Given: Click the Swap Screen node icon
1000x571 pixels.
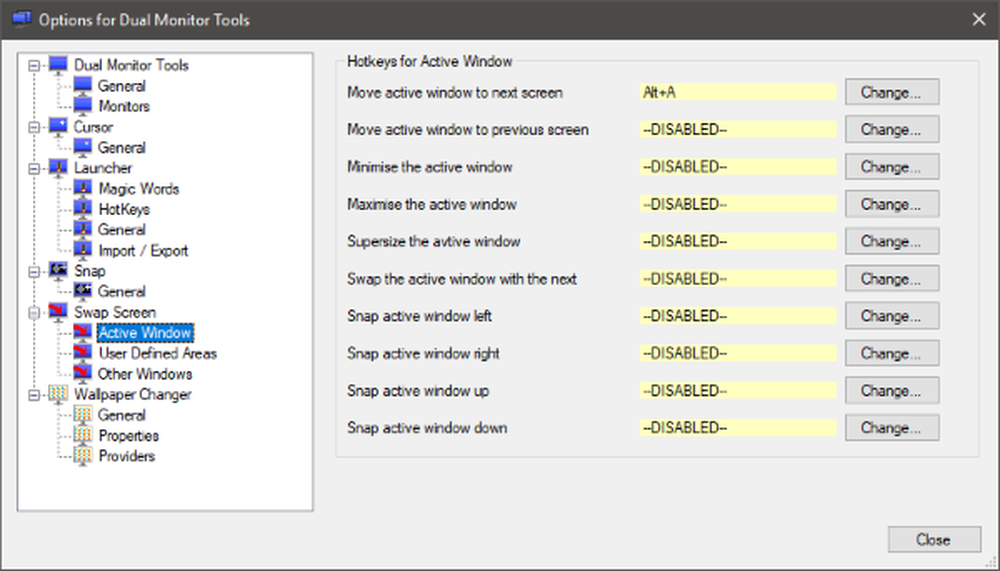Looking at the screenshot, I should [x=59, y=312].
